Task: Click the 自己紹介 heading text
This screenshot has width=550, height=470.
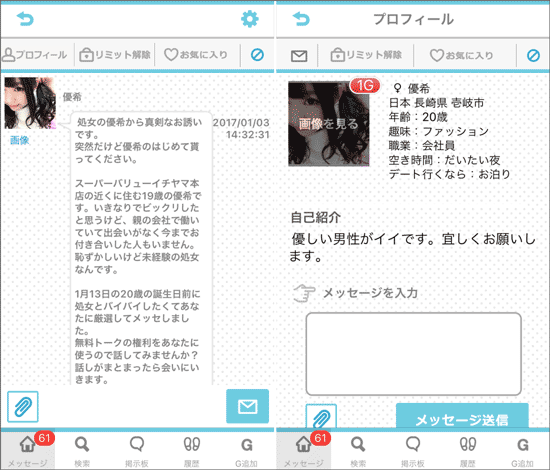Action: coord(316,217)
